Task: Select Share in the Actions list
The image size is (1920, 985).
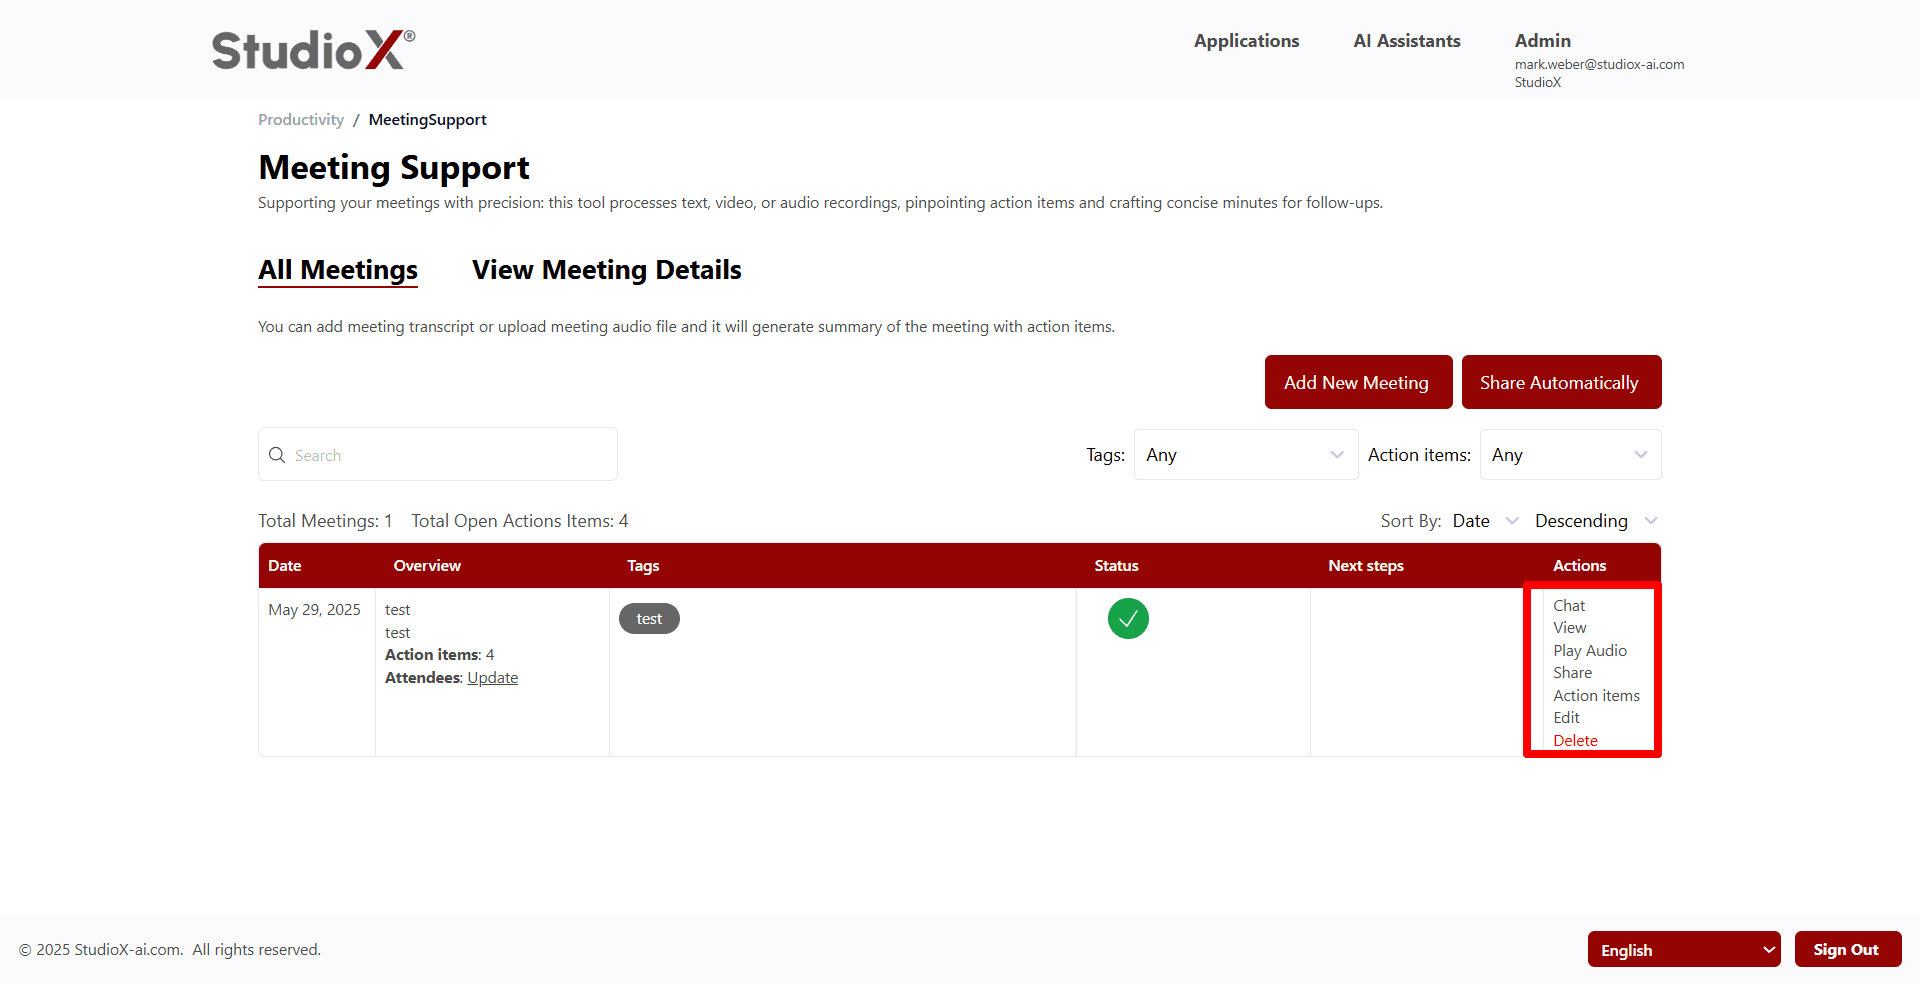Action: [x=1571, y=672]
